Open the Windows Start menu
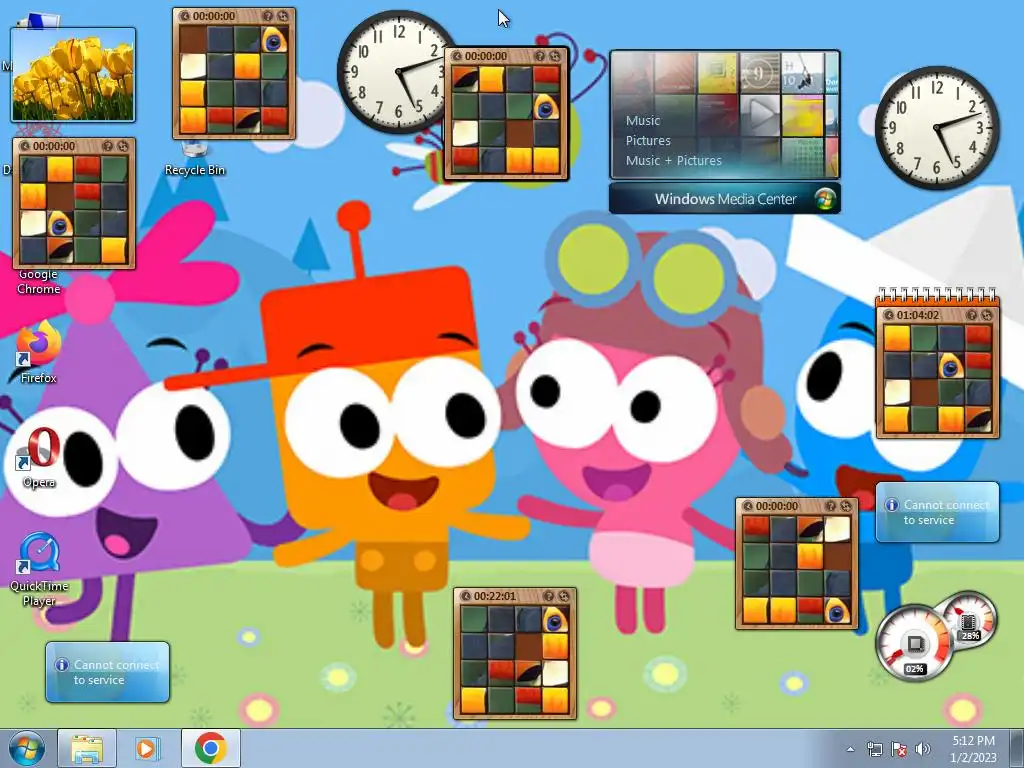This screenshot has height=768, width=1024. point(26,749)
